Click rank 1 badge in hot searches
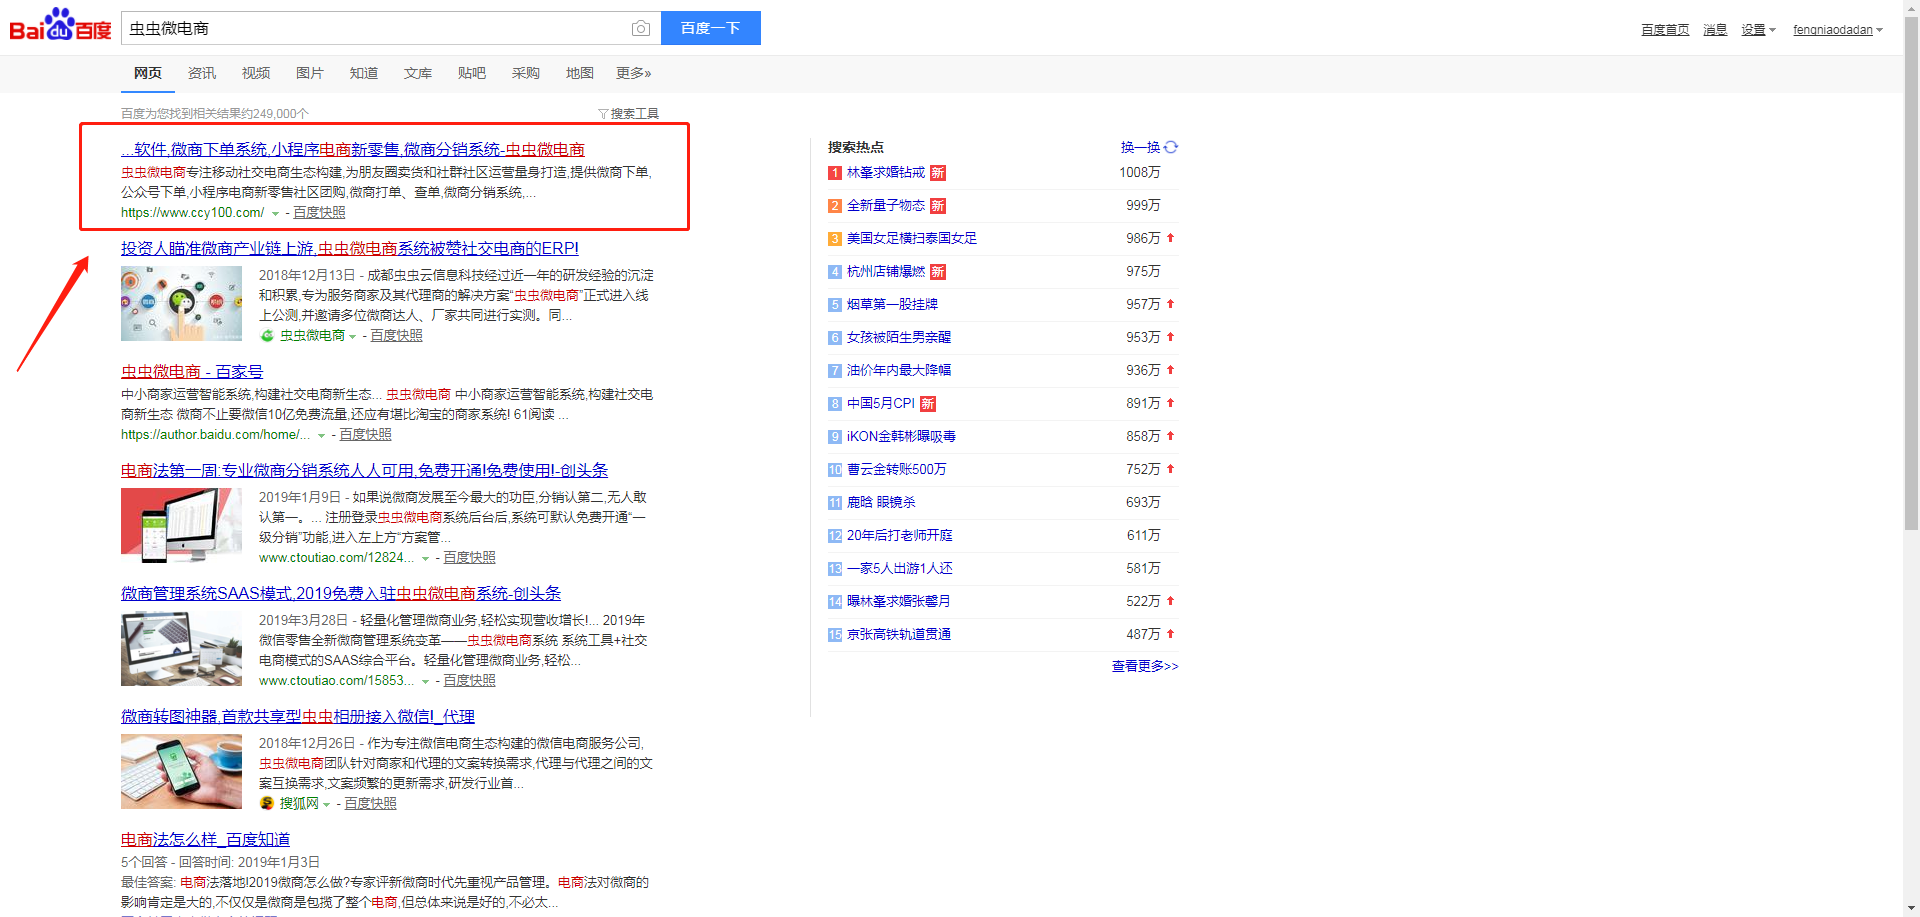1920x917 pixels. (x=834, y=173)
